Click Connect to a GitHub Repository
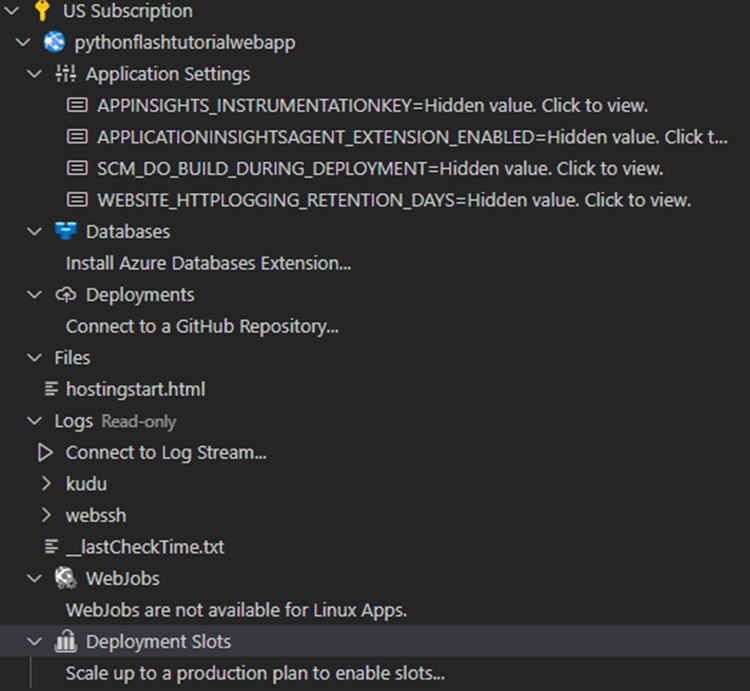 point(202,327)
